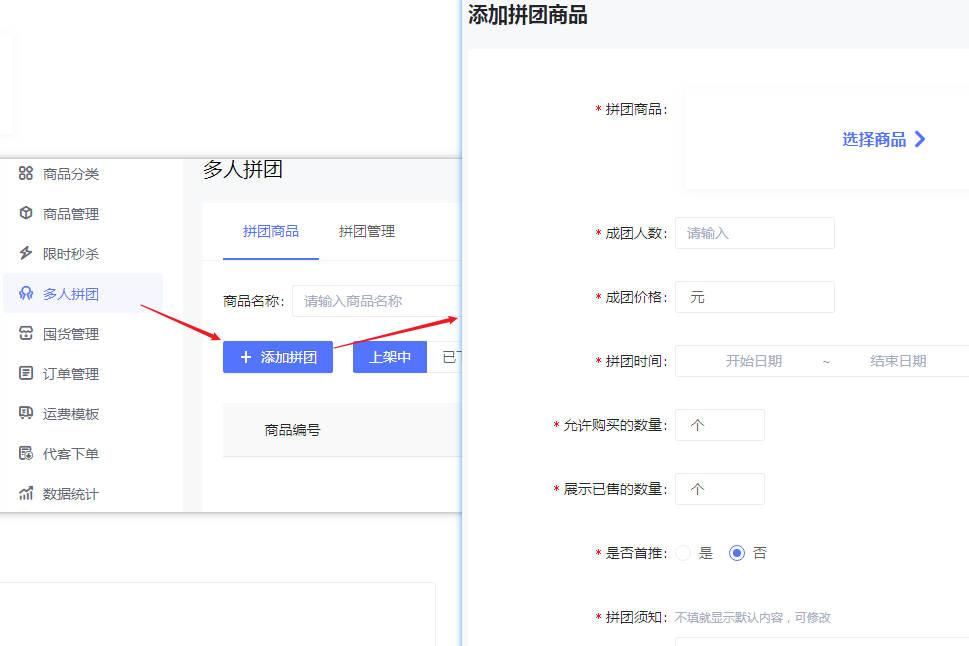Select the 数据统计 chart icon

pos(25,493)
